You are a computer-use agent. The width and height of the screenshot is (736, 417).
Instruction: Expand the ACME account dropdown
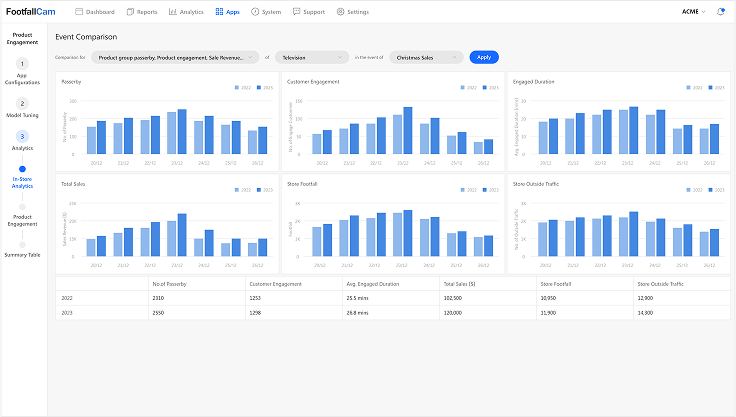point(693,12)
